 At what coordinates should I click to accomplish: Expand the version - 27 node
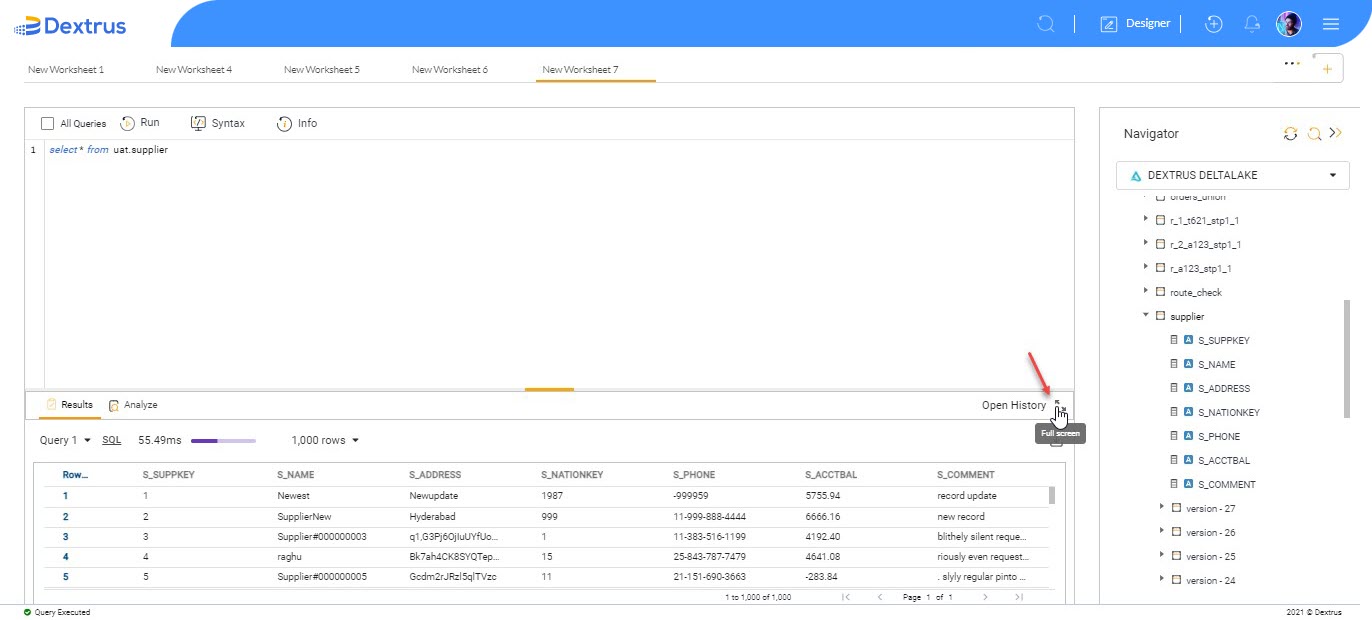tap(1162, 508)
